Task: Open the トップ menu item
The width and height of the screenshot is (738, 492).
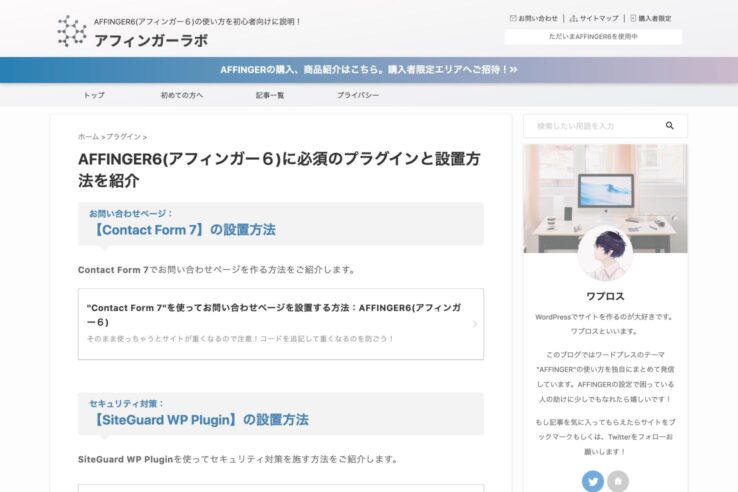Action: tap(94, 95)
